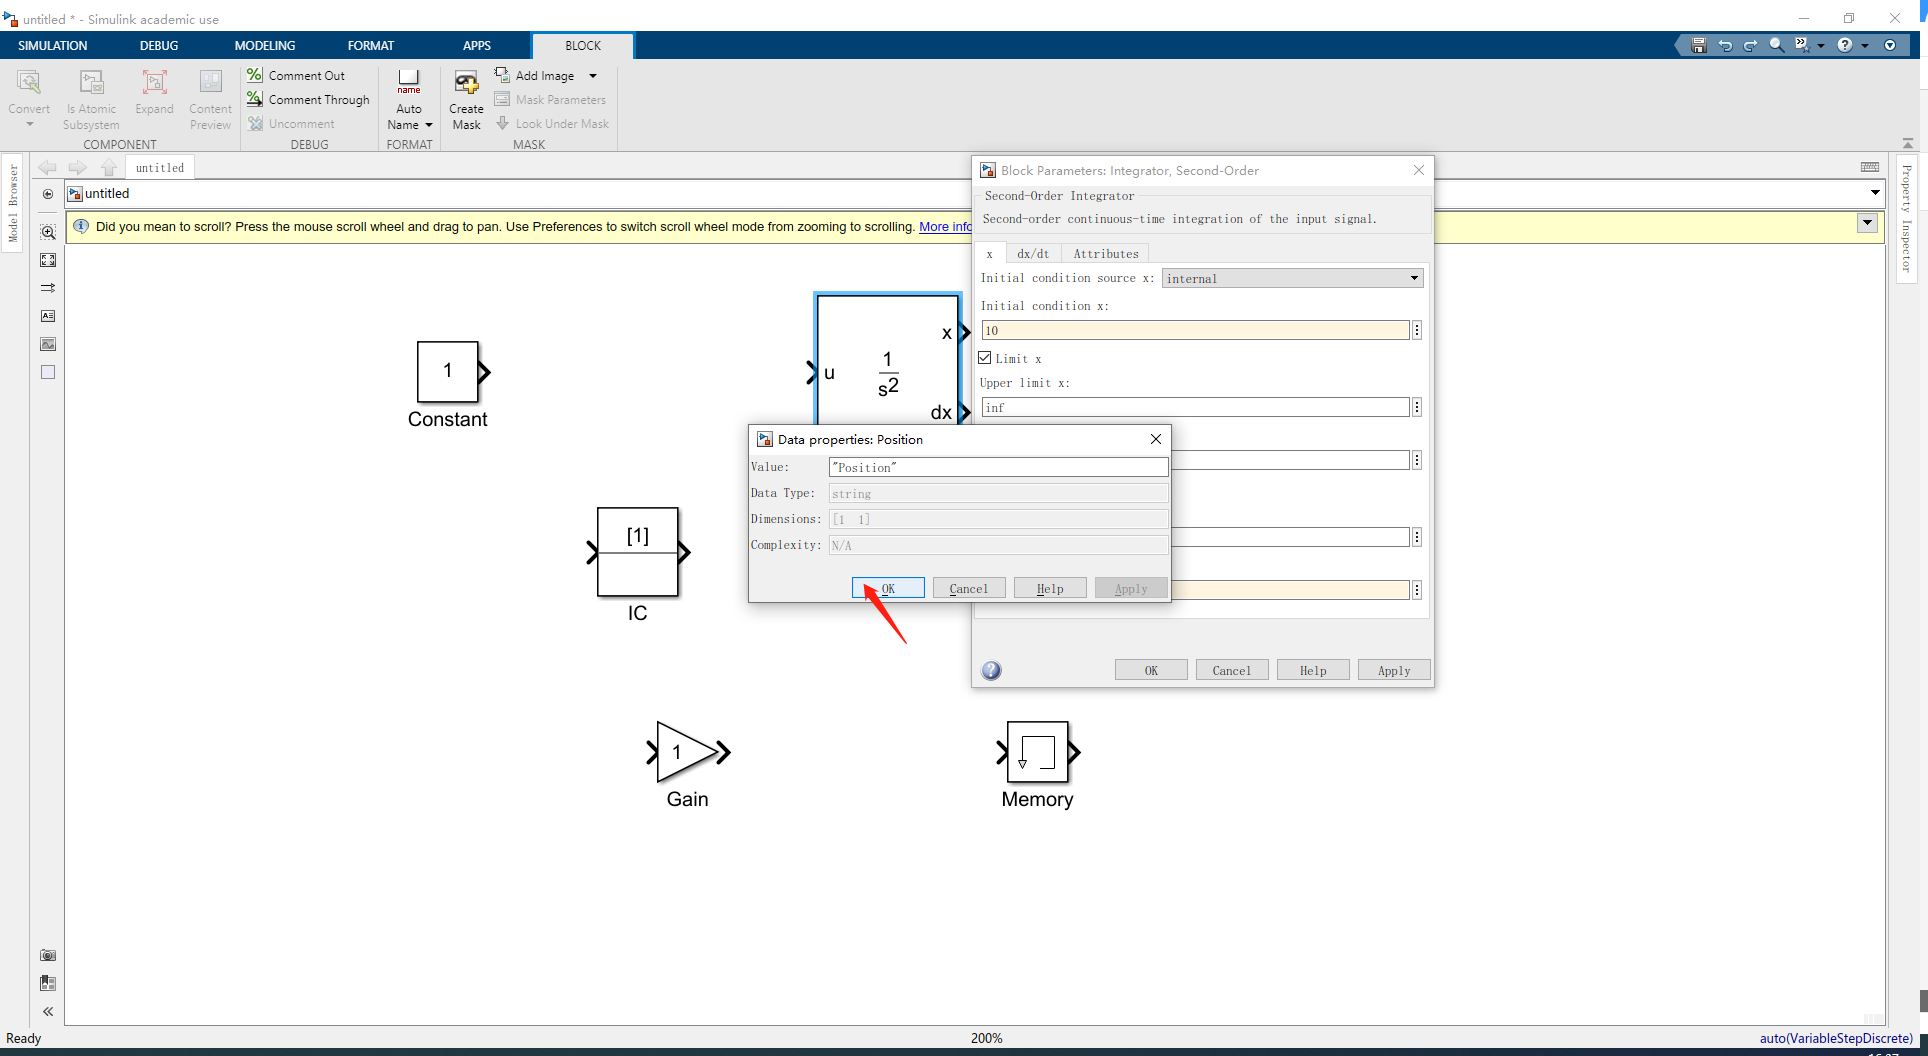Select the Zoom tool in the canvas palette
1928x1056 pixels.
click(48, 232)
